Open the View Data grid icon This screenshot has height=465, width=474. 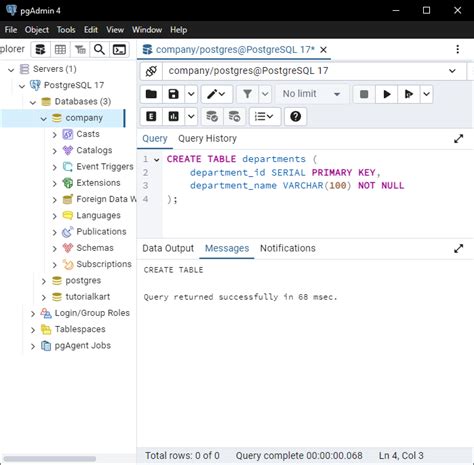coord(60,50)
